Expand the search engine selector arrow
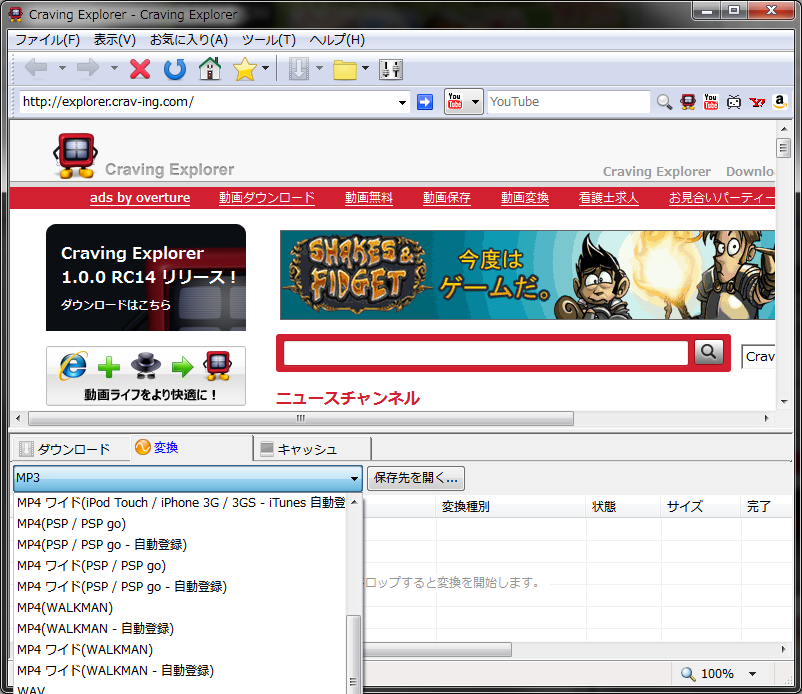This screenshot has width=802, height=694. coord(475,102)
